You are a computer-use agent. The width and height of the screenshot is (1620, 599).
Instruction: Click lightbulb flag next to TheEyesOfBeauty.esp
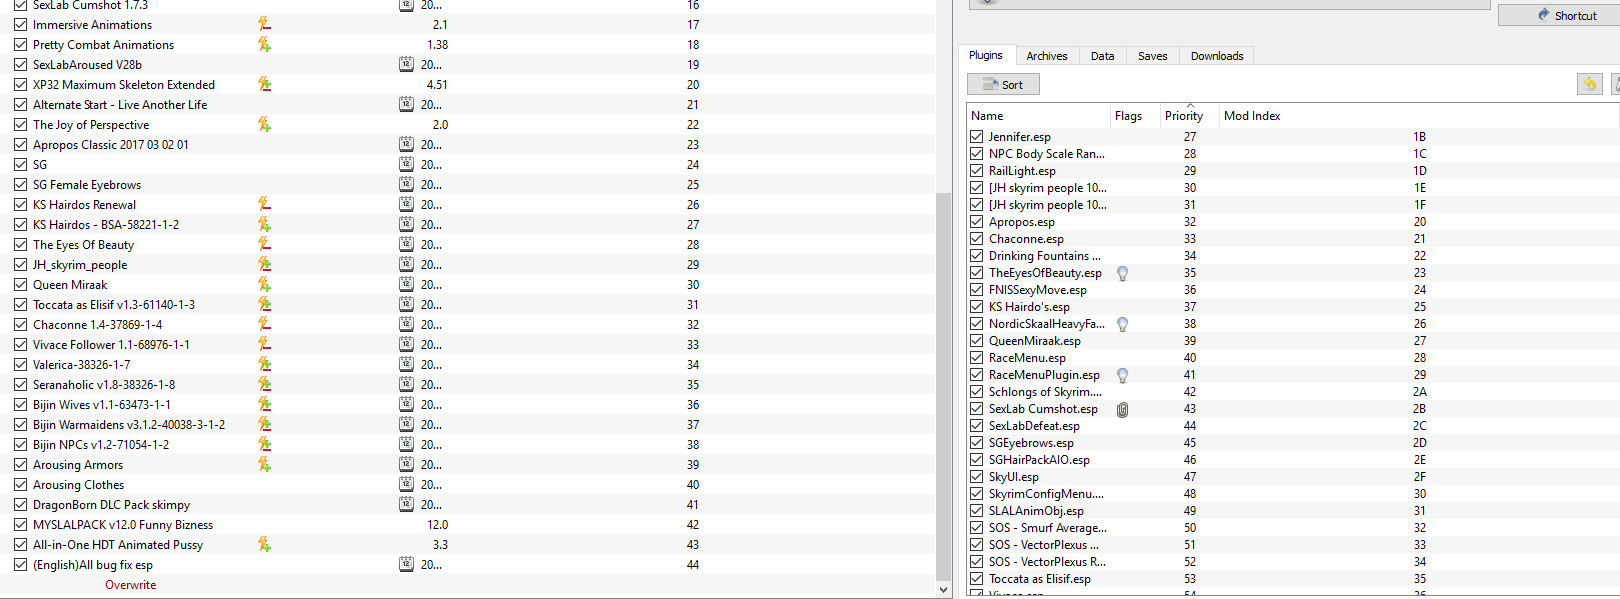pos(1122,273)
